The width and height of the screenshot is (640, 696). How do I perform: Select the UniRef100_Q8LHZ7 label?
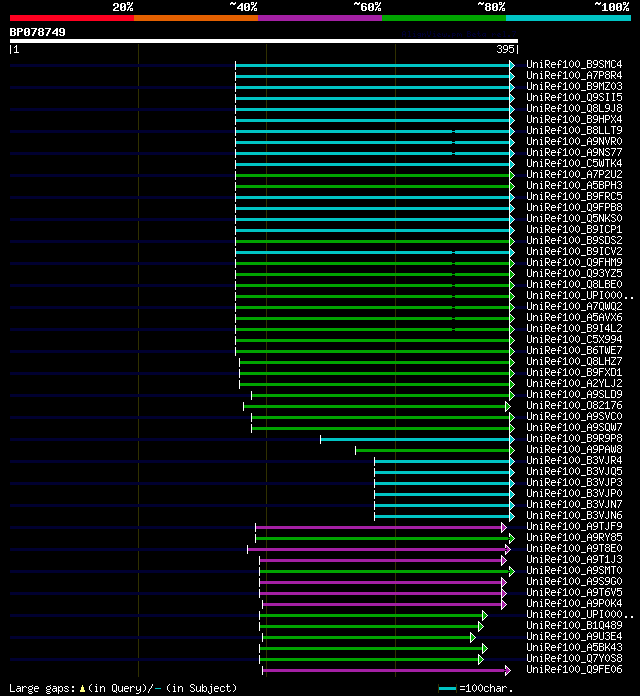coord(574,361)
